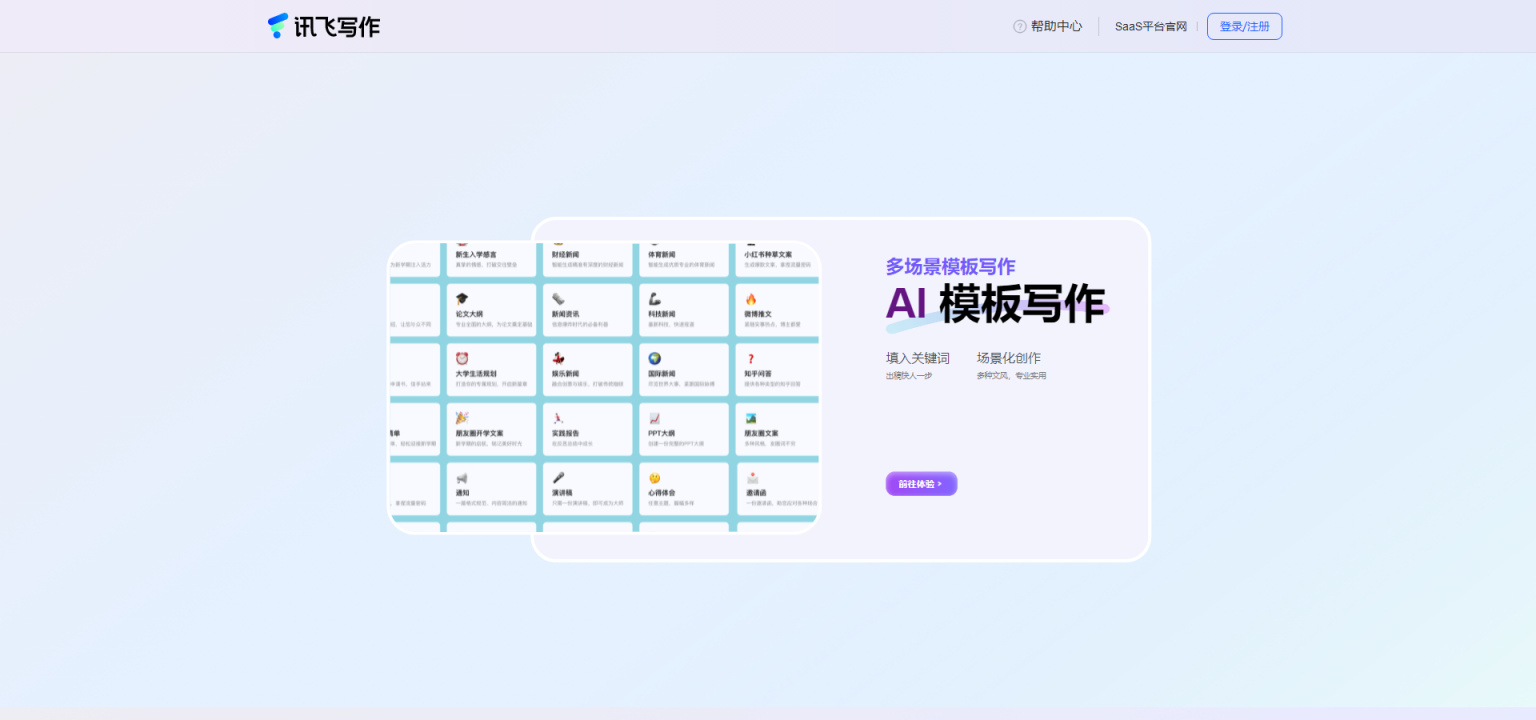
Task: Click the chart icon for PPT大纲
Action: coord(654,418)
